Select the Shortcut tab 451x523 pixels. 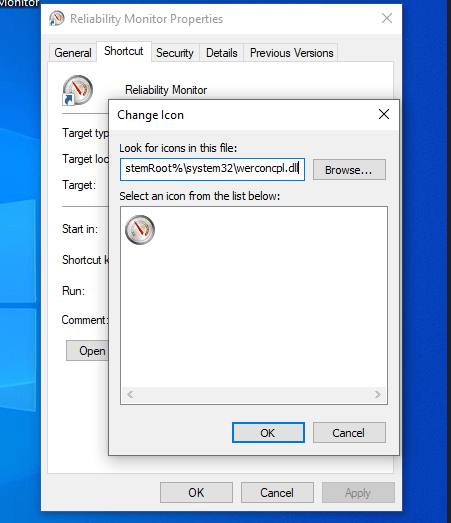(123, 51)
